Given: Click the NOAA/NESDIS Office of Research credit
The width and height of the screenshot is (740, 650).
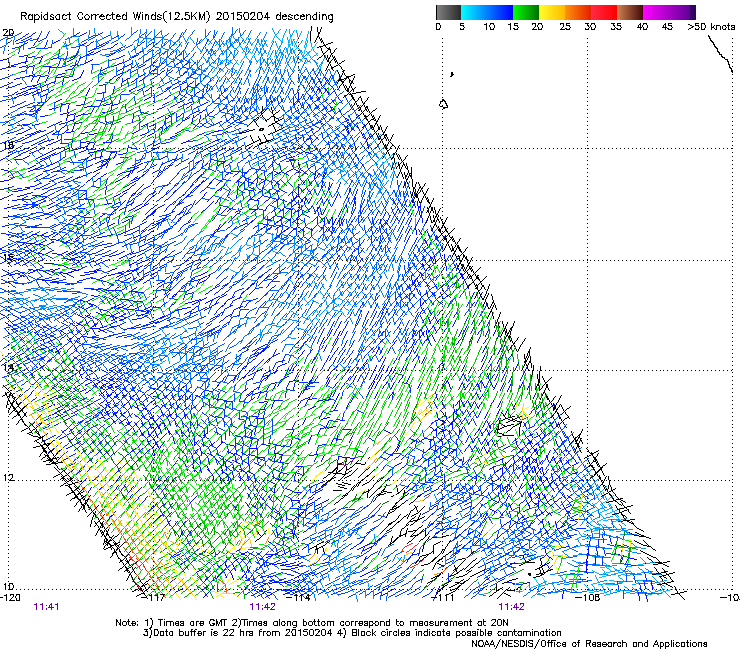Looking at the screenshot, I should (x=589, y=644).
